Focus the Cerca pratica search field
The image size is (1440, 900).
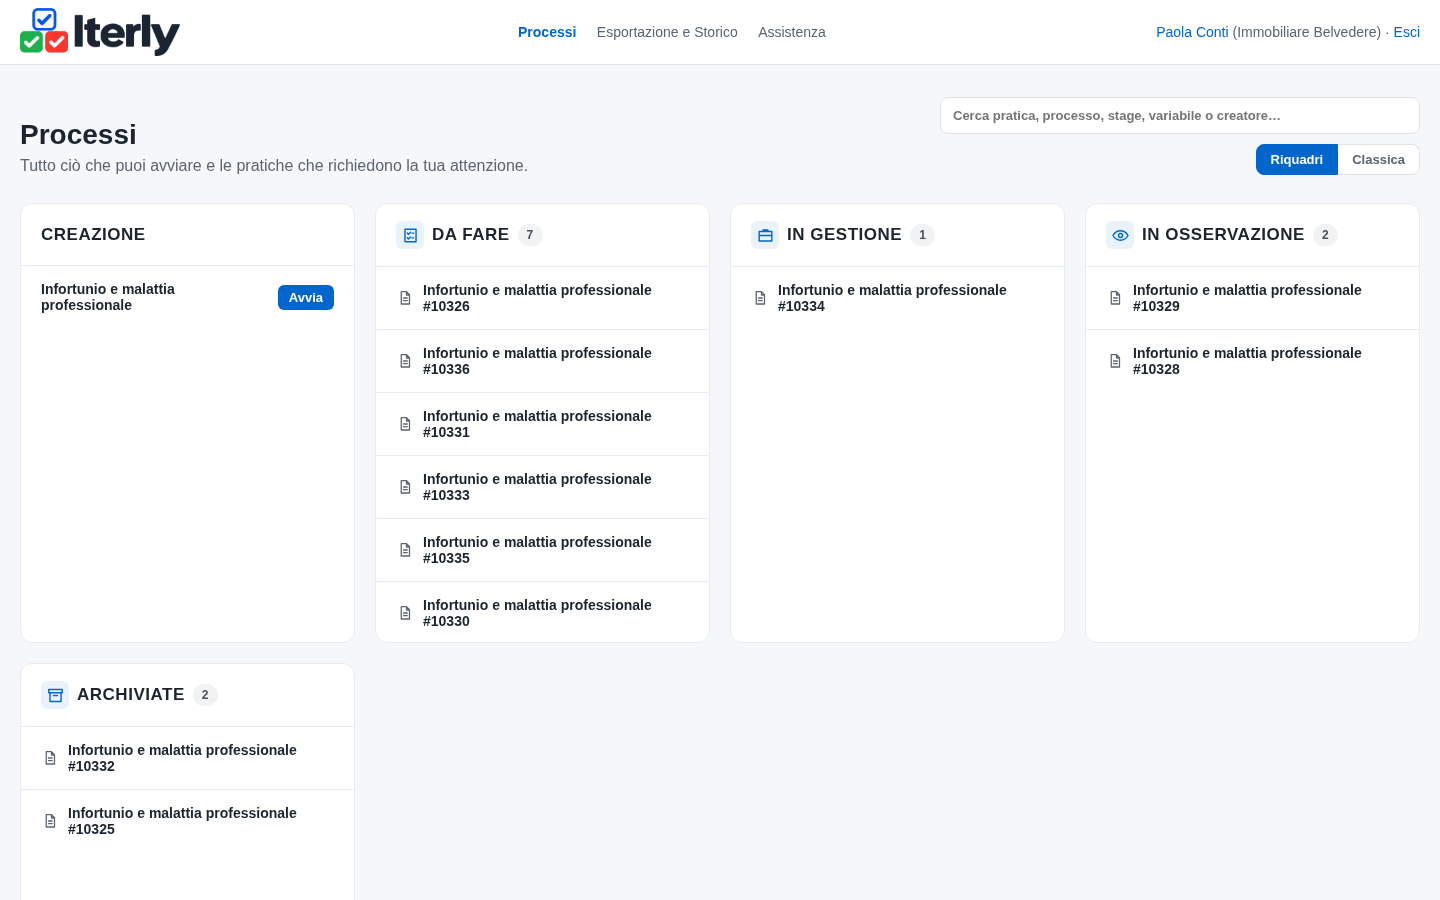click(1180, 116)
